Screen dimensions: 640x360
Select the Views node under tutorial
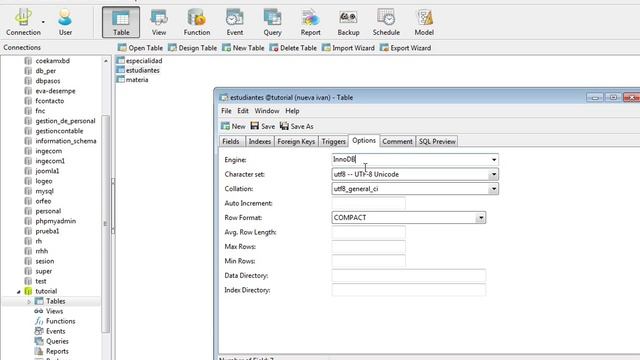tap(49, 311)
